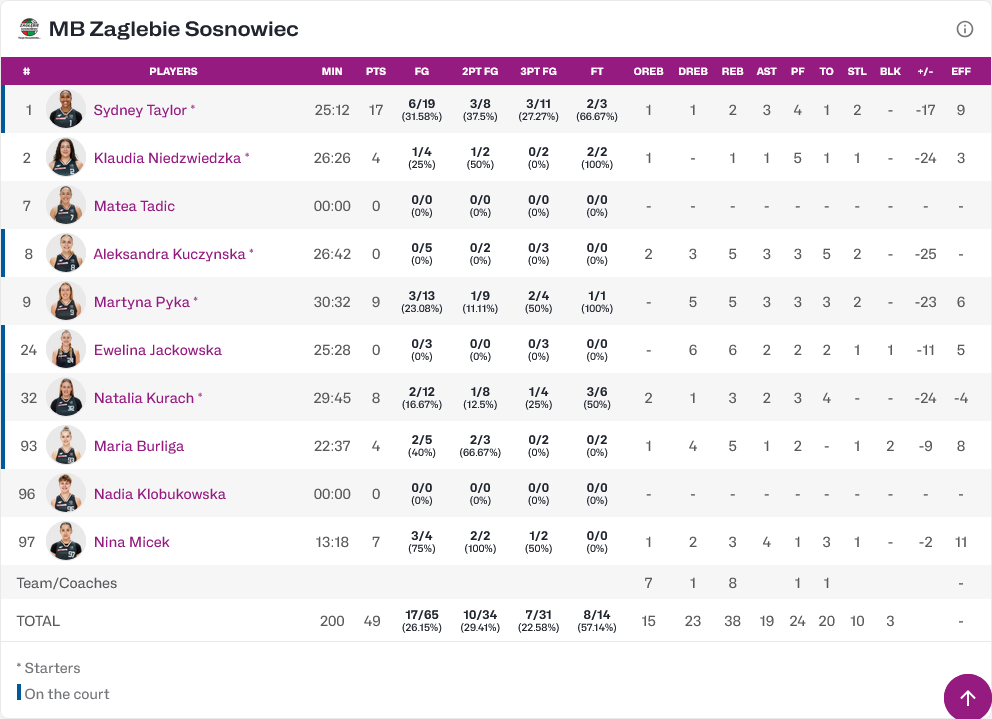This screenshot has height=719, width=992.
Task: Click Klaudia Niedzwiedzka's avatar
Action: click(x=66, y=157)
